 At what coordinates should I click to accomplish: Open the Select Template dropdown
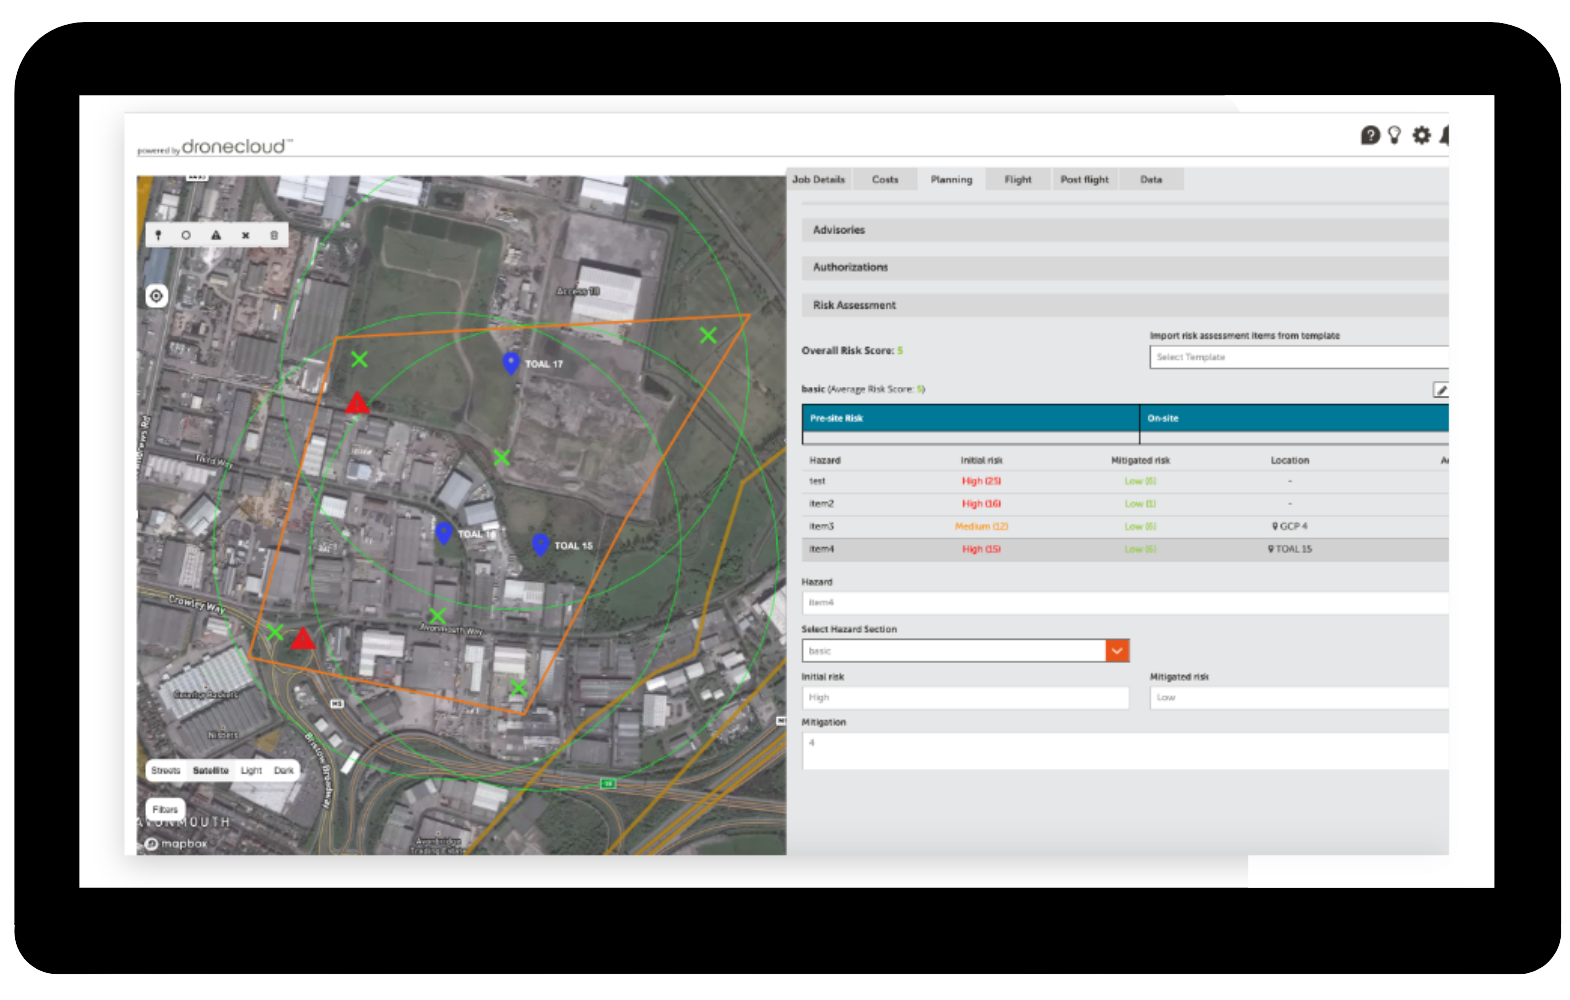(1298, 357)
